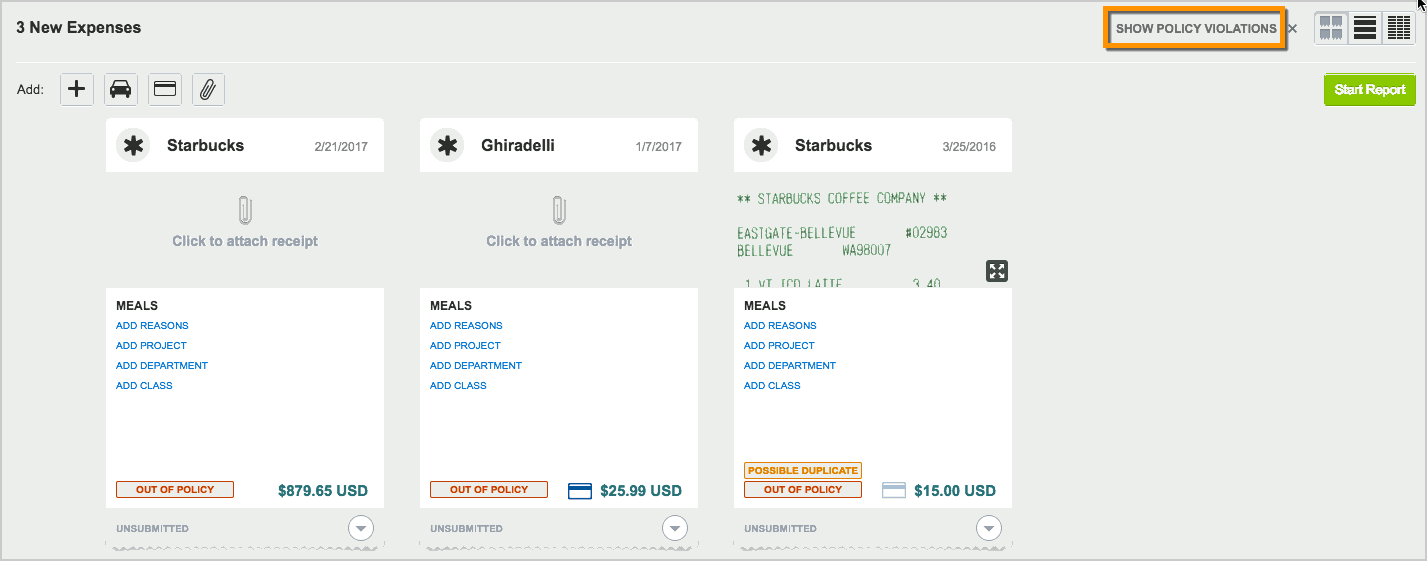Click the asterisk icon on Starbucks 2/21/2017 card

(132, 146)
